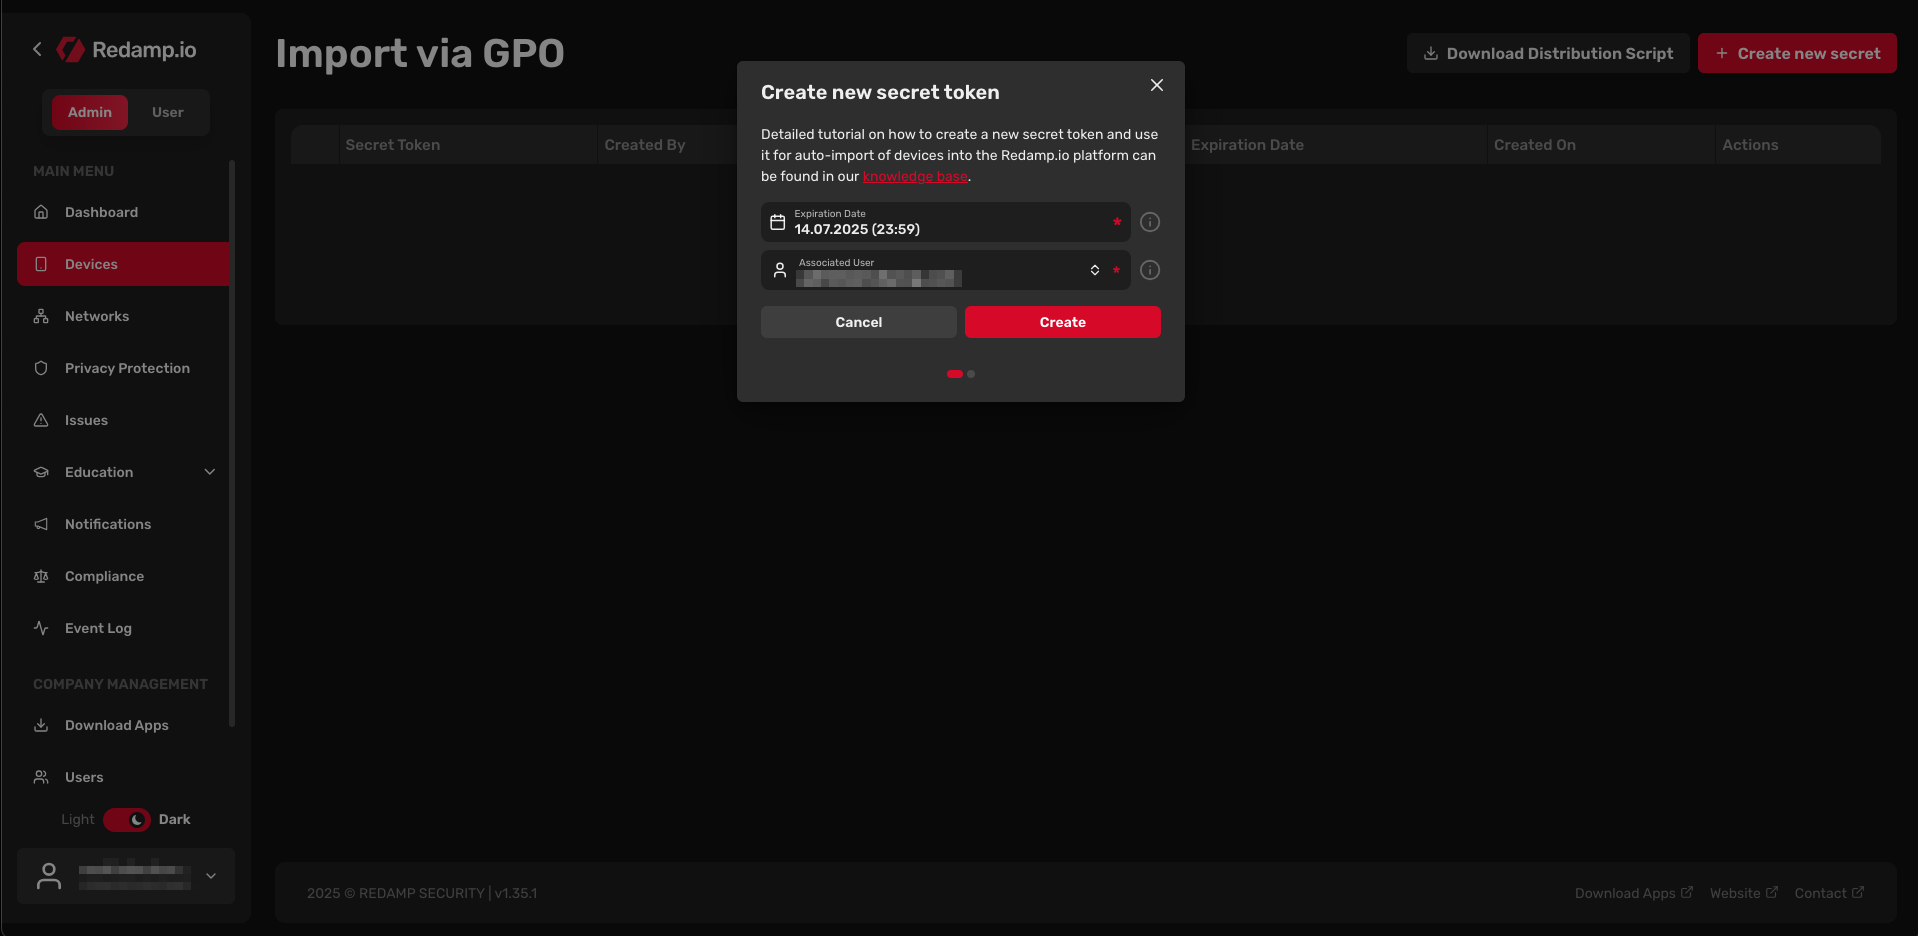Open Networks in the main menu
This screenshot has width=1918, height=936.
tap(97, 316)
